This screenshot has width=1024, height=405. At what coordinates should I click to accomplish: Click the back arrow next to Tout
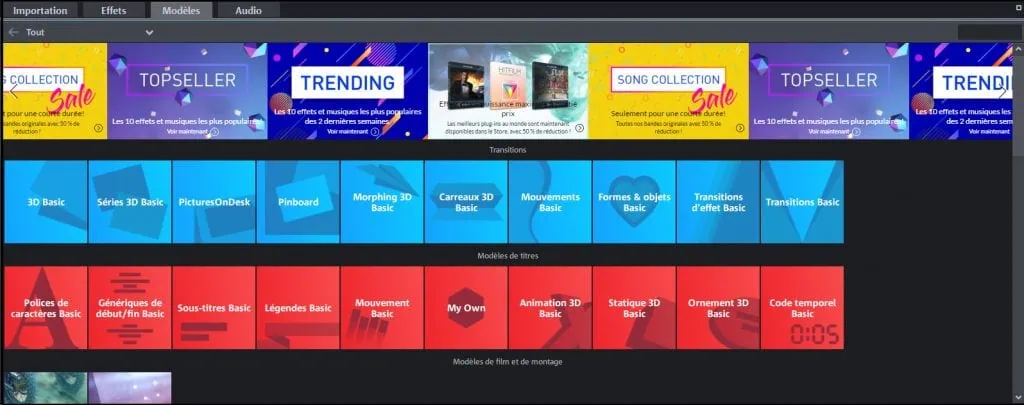[13, 32]
